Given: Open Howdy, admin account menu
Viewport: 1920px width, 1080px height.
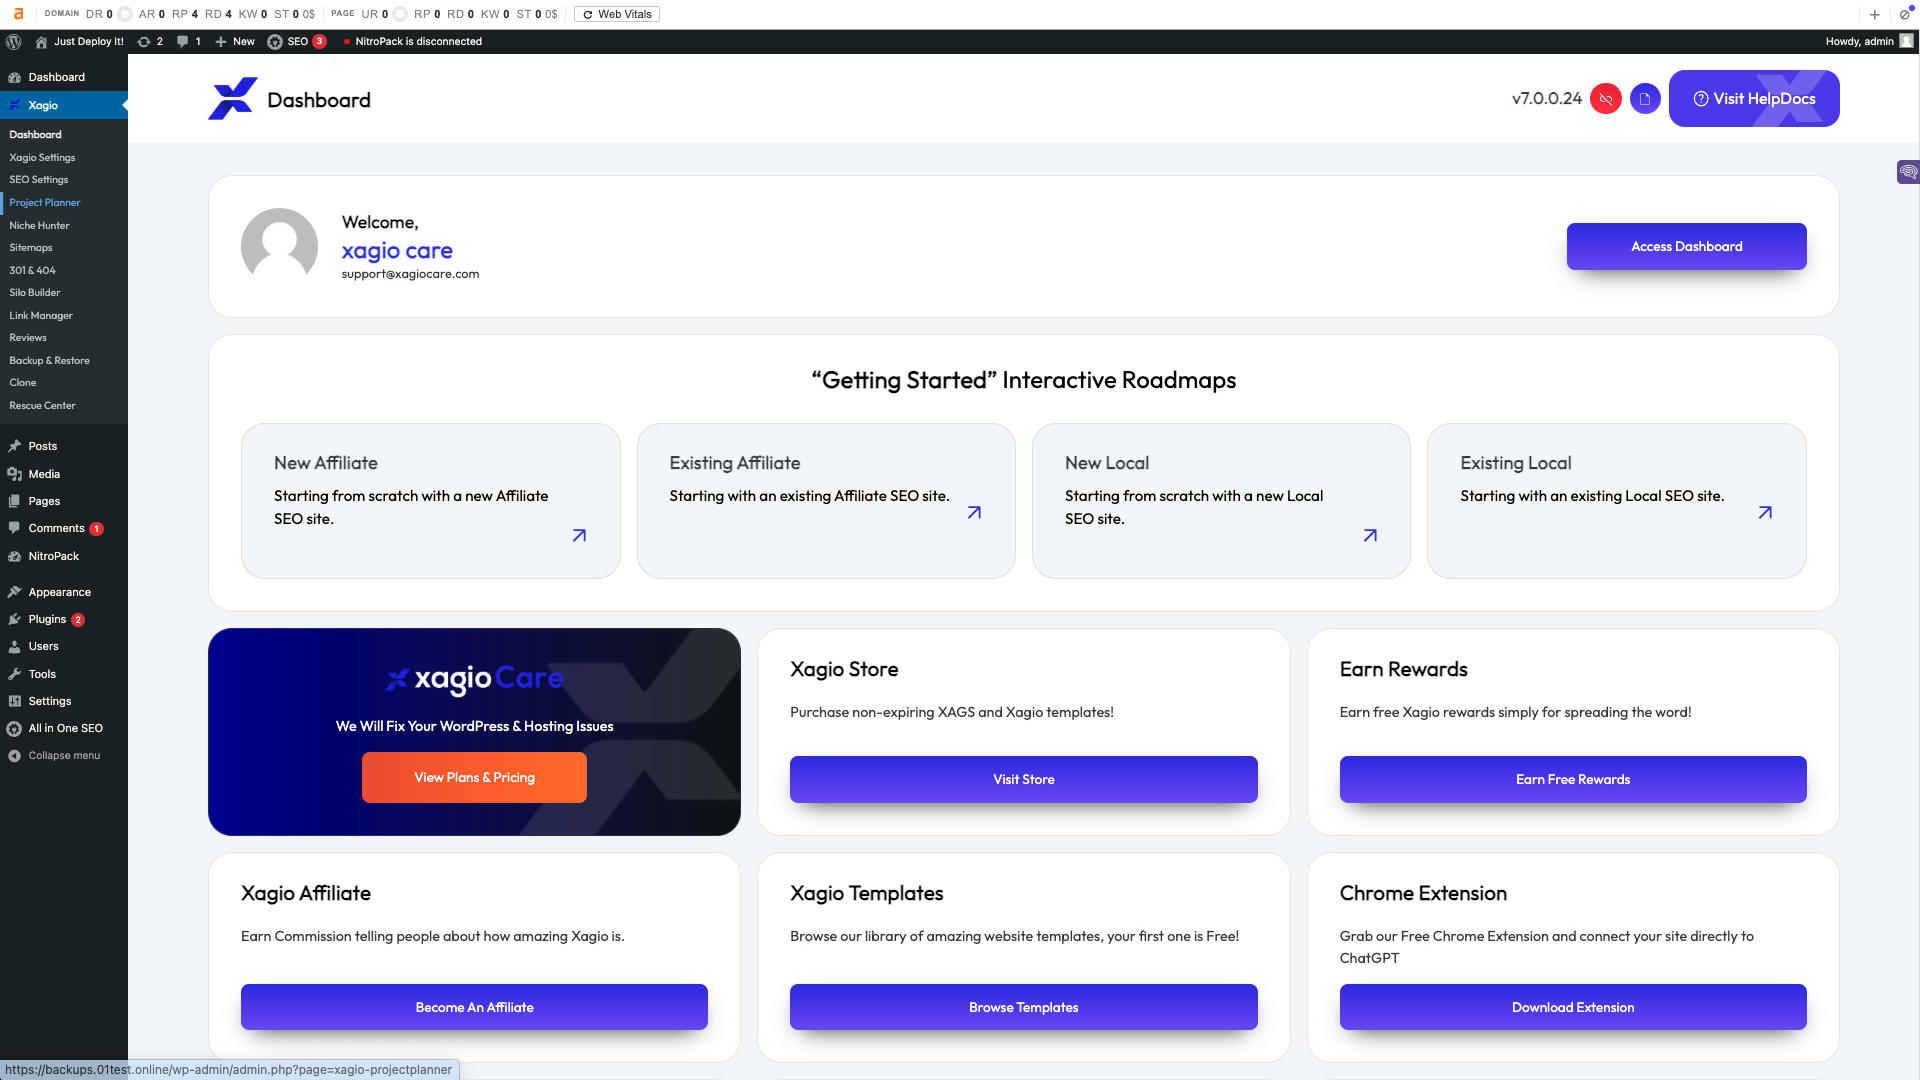Looking at the screenshot, I should pyautogui.click(x=1869, y=42).
